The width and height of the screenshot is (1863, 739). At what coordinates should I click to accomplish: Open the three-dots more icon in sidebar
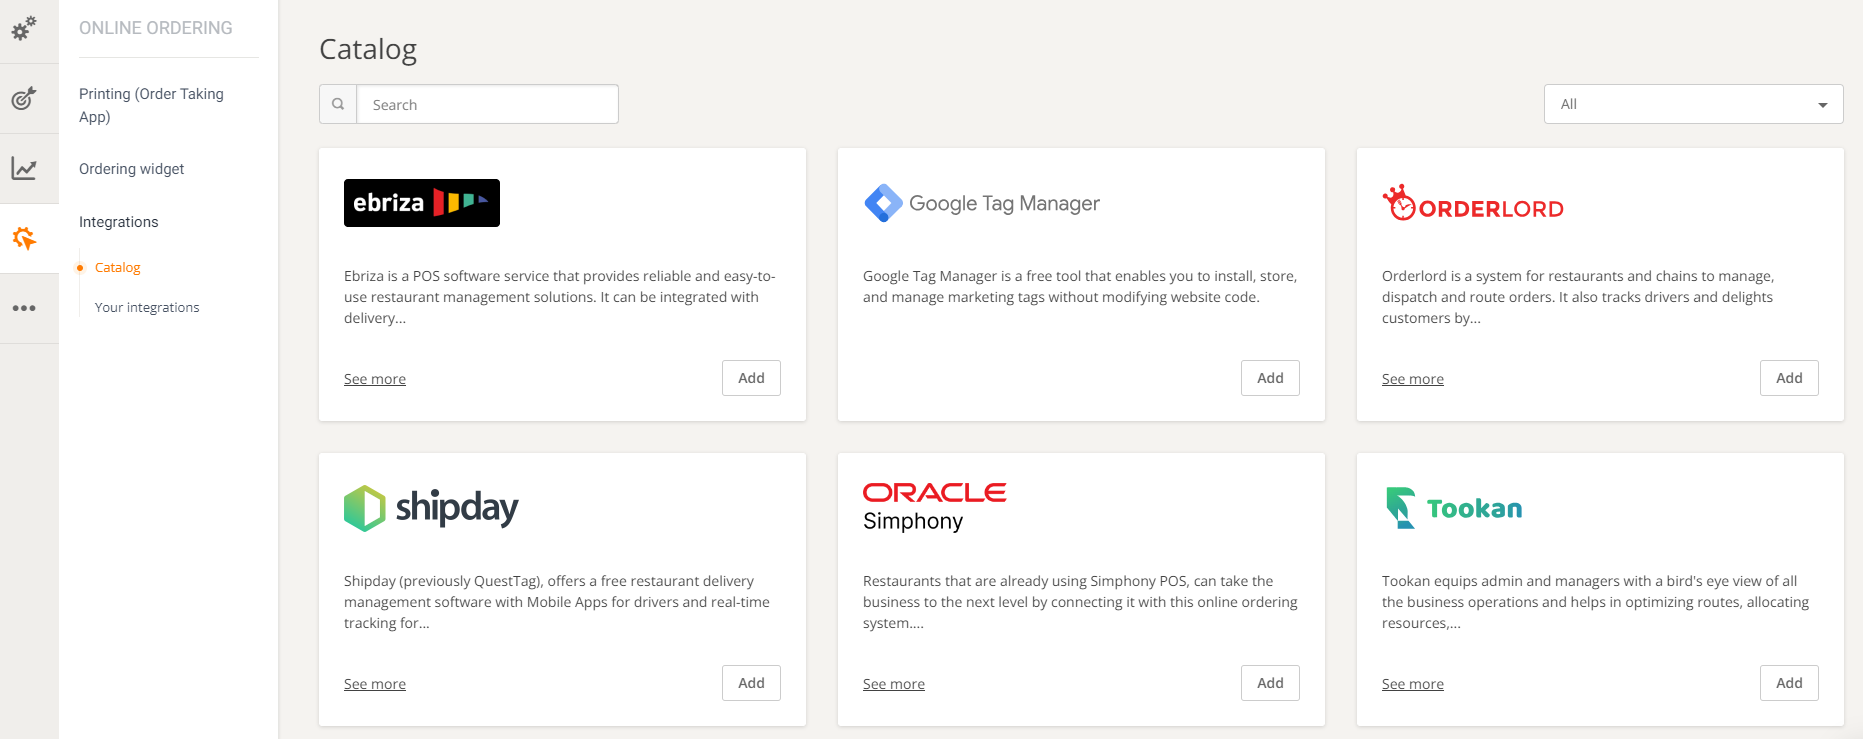(x=24, y=308)
